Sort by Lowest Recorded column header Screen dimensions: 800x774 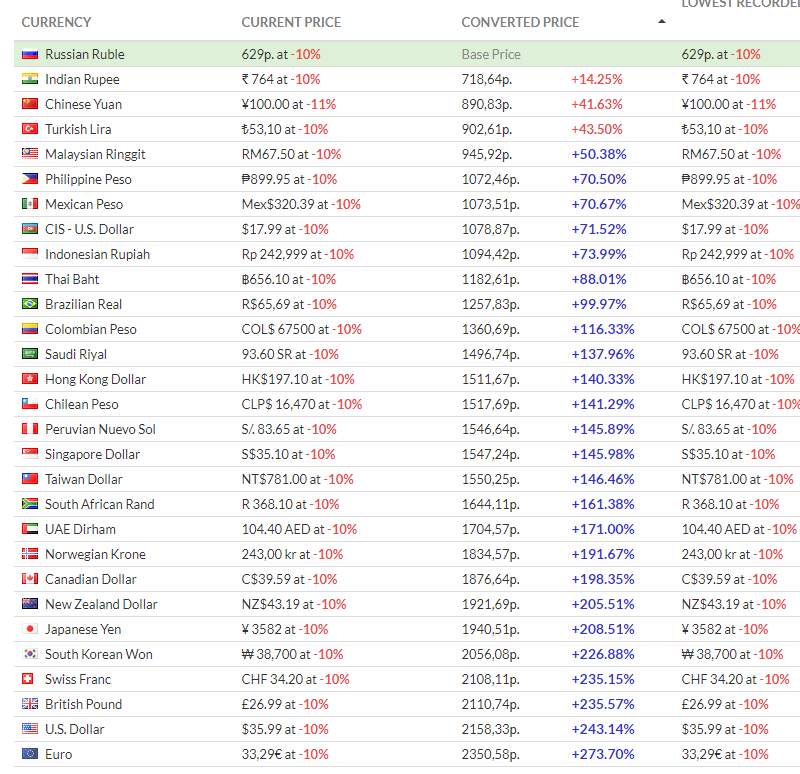740,5
